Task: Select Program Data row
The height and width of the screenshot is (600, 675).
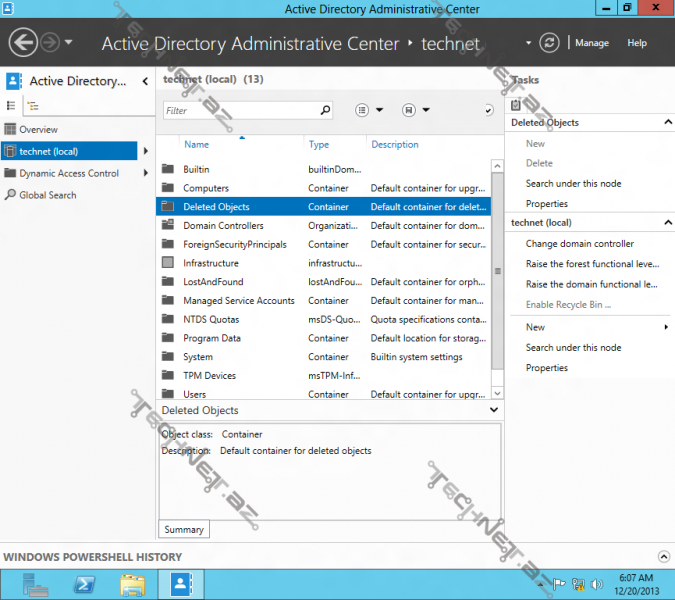Action: [x=323, y=338]
